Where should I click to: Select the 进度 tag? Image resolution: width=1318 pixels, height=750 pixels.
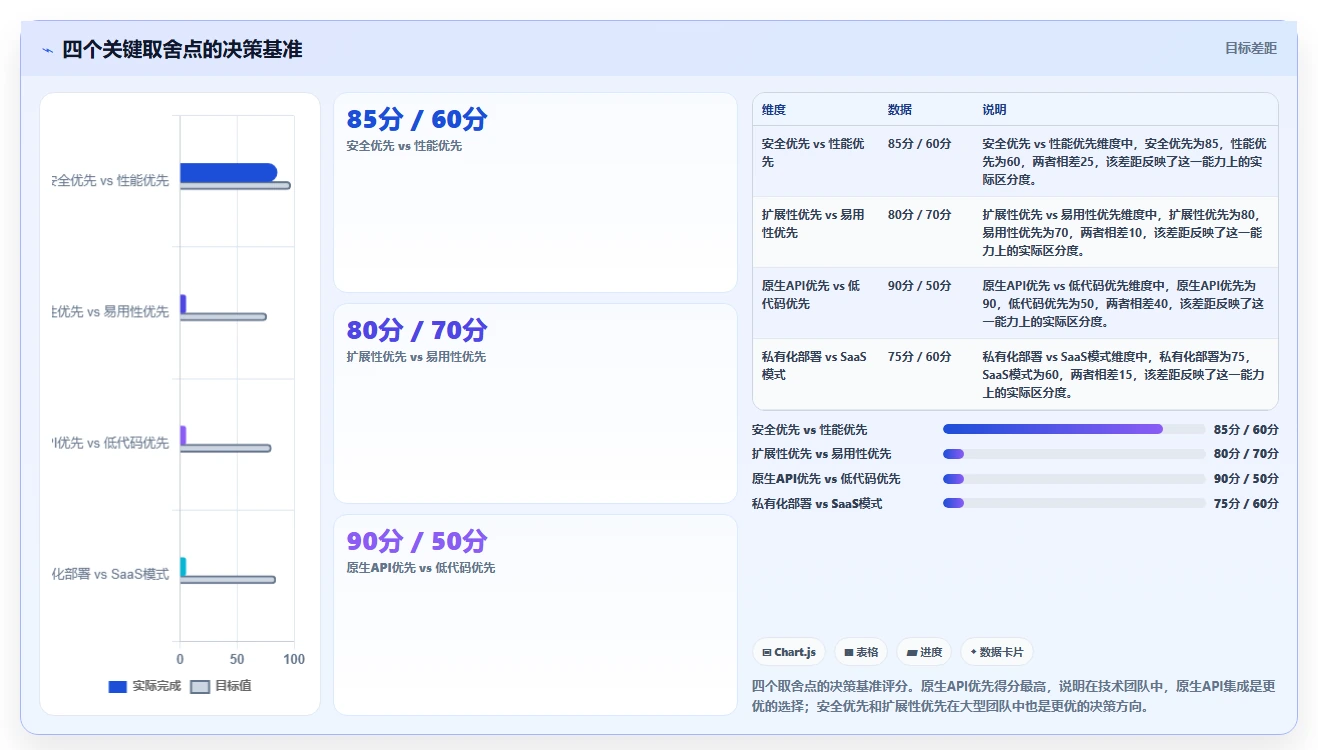924,652
